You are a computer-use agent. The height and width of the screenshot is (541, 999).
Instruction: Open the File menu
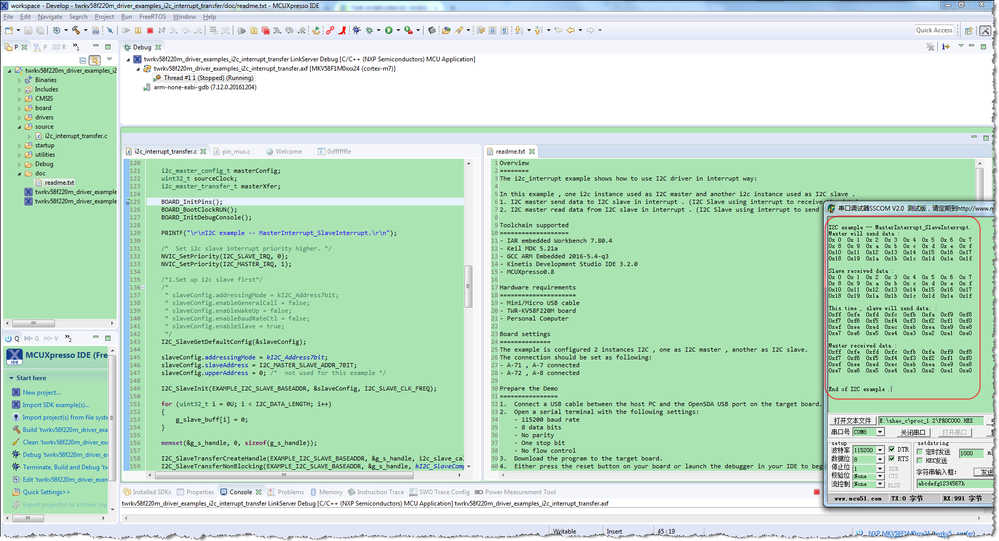(x=8, y=17)
